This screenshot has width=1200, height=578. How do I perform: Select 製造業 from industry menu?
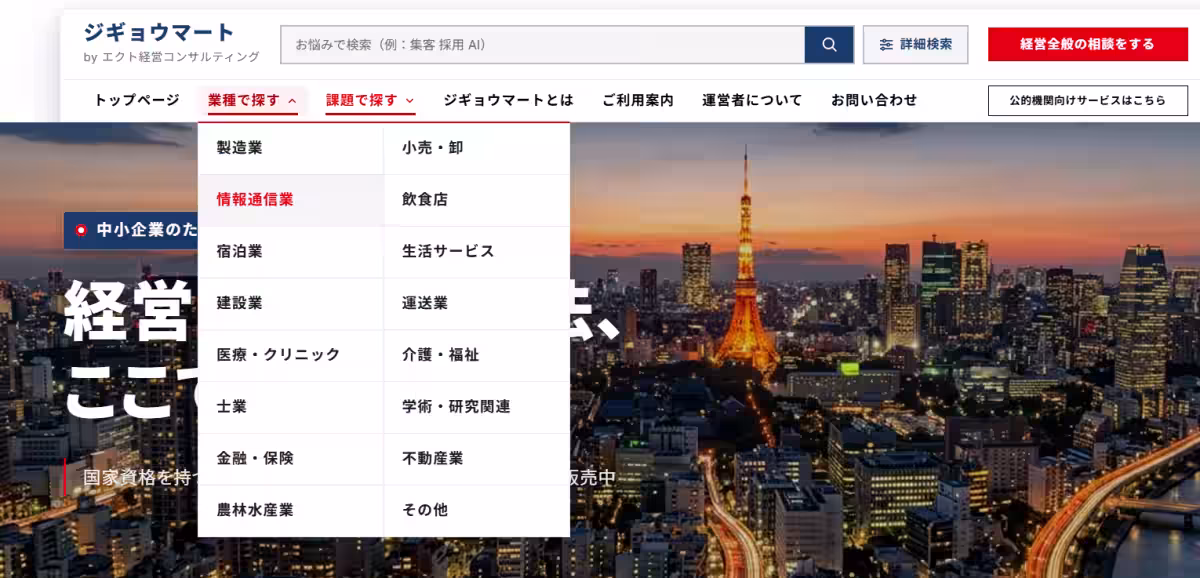tap(291, 148)
